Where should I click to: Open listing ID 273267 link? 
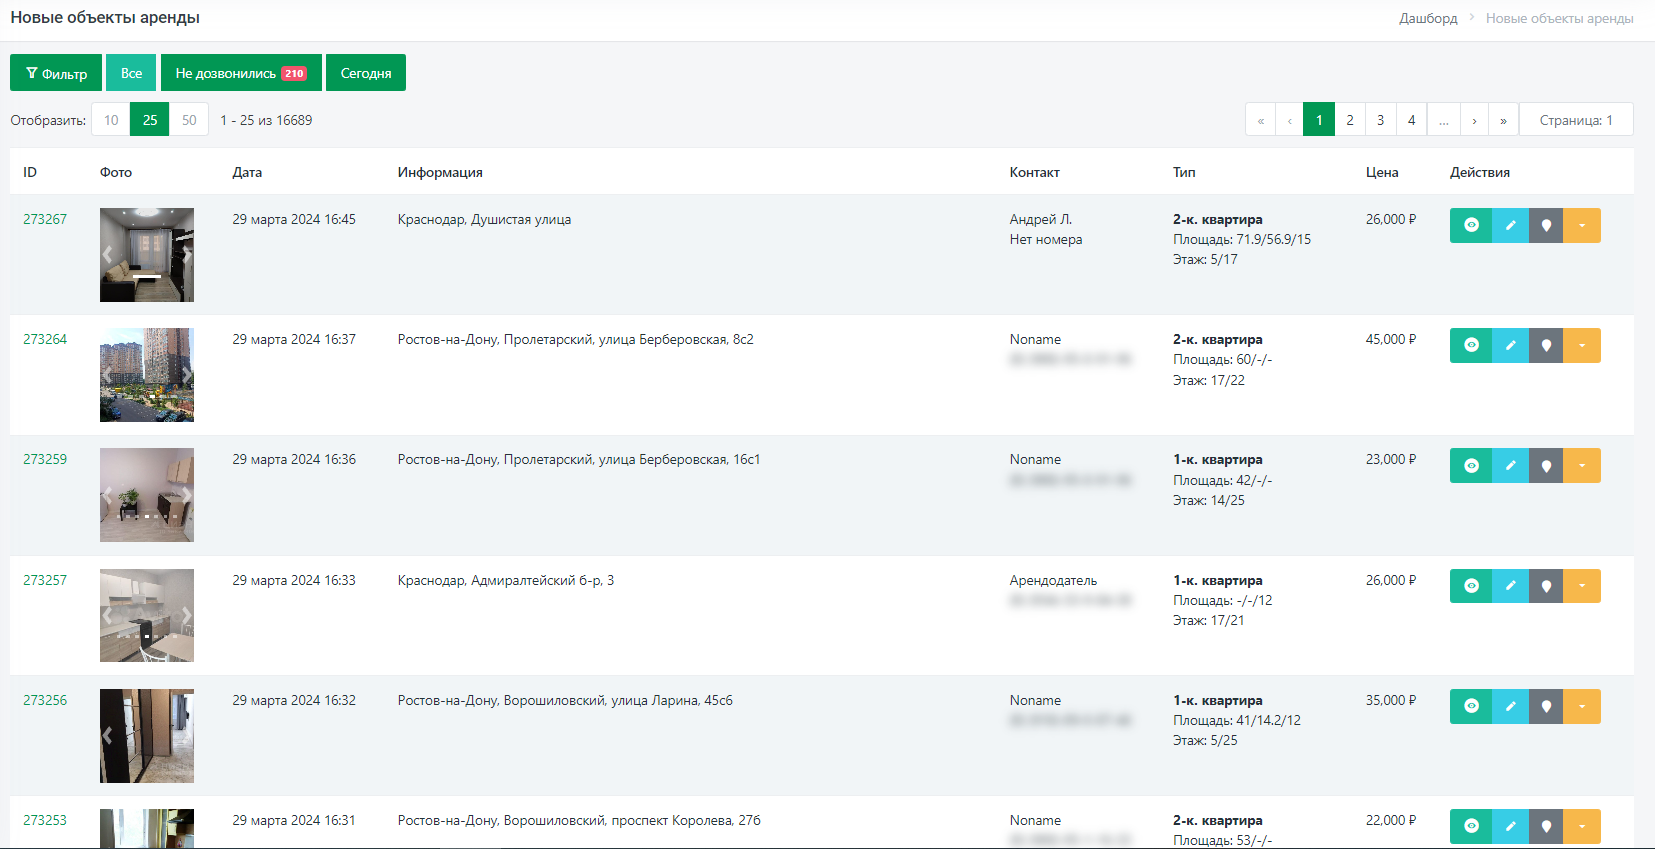point(45,219)
